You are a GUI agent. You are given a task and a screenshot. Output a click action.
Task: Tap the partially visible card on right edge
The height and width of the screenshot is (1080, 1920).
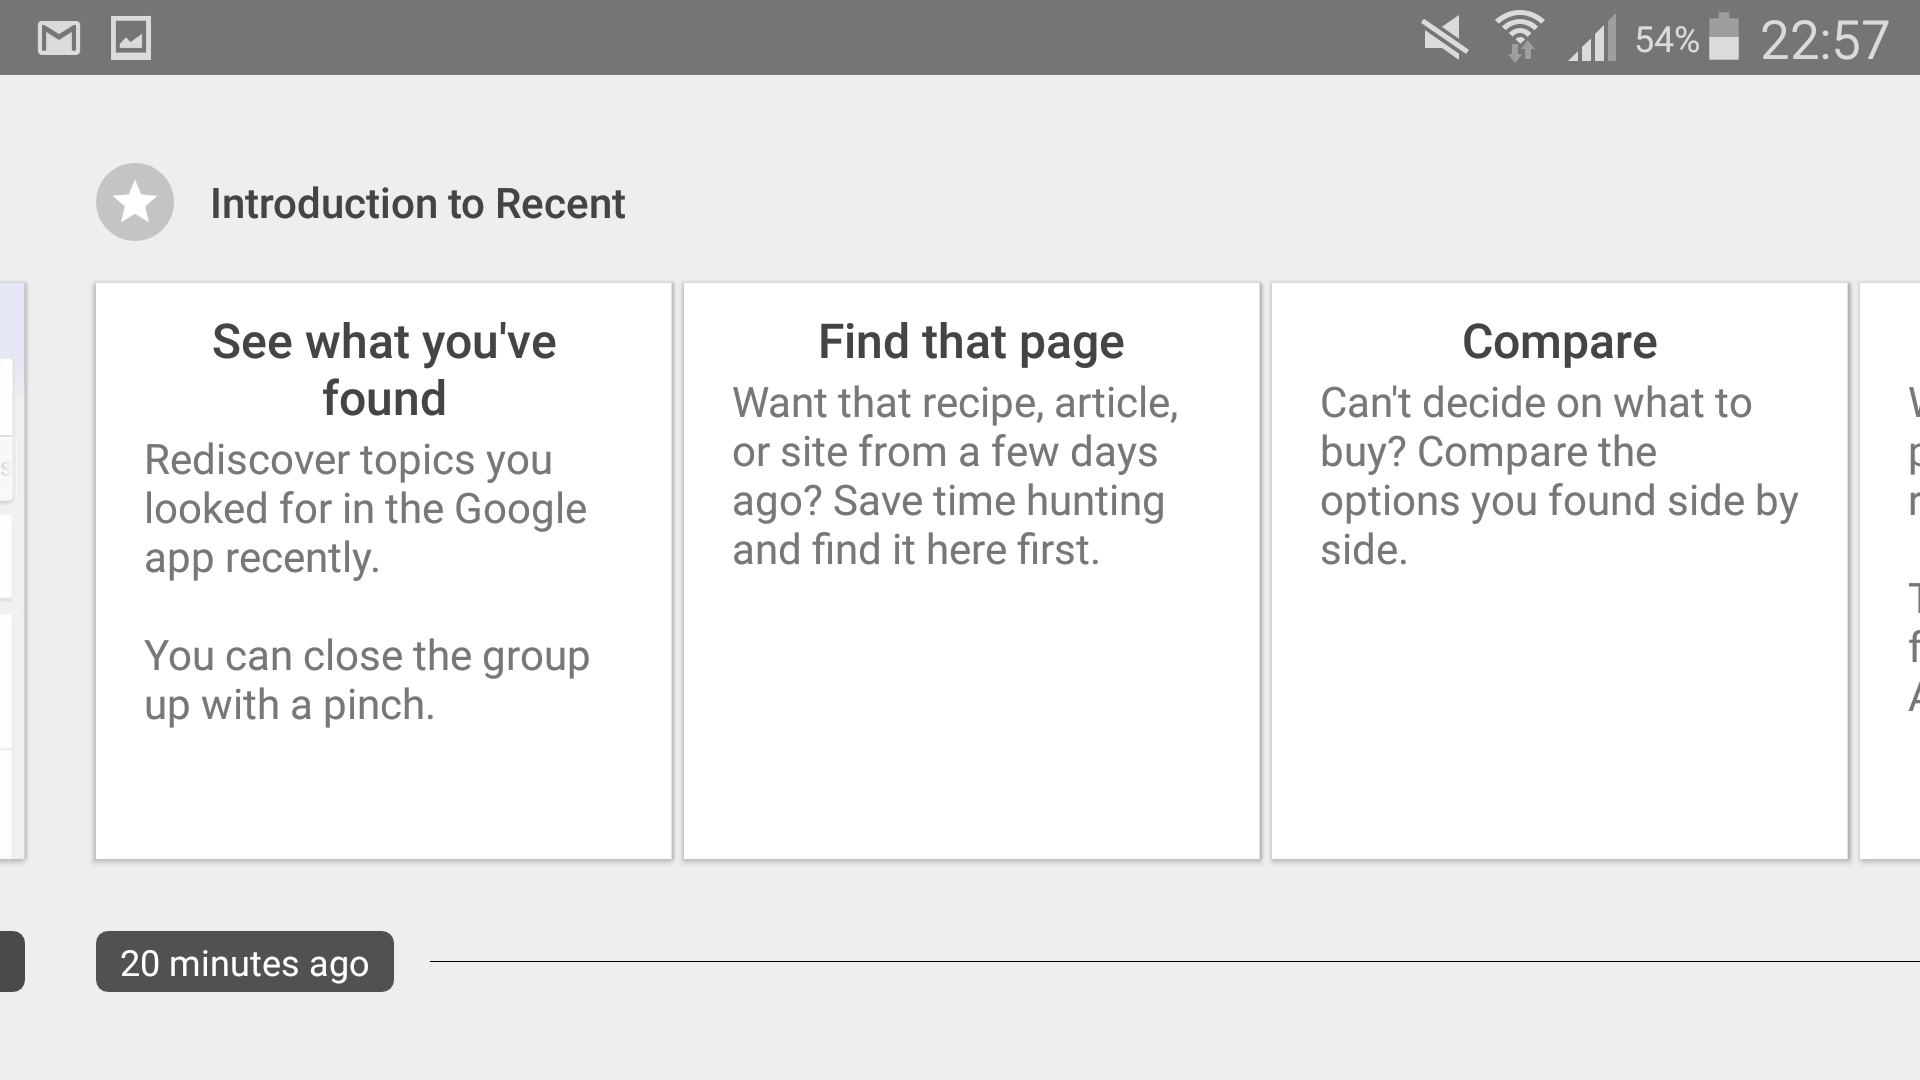1892,570
